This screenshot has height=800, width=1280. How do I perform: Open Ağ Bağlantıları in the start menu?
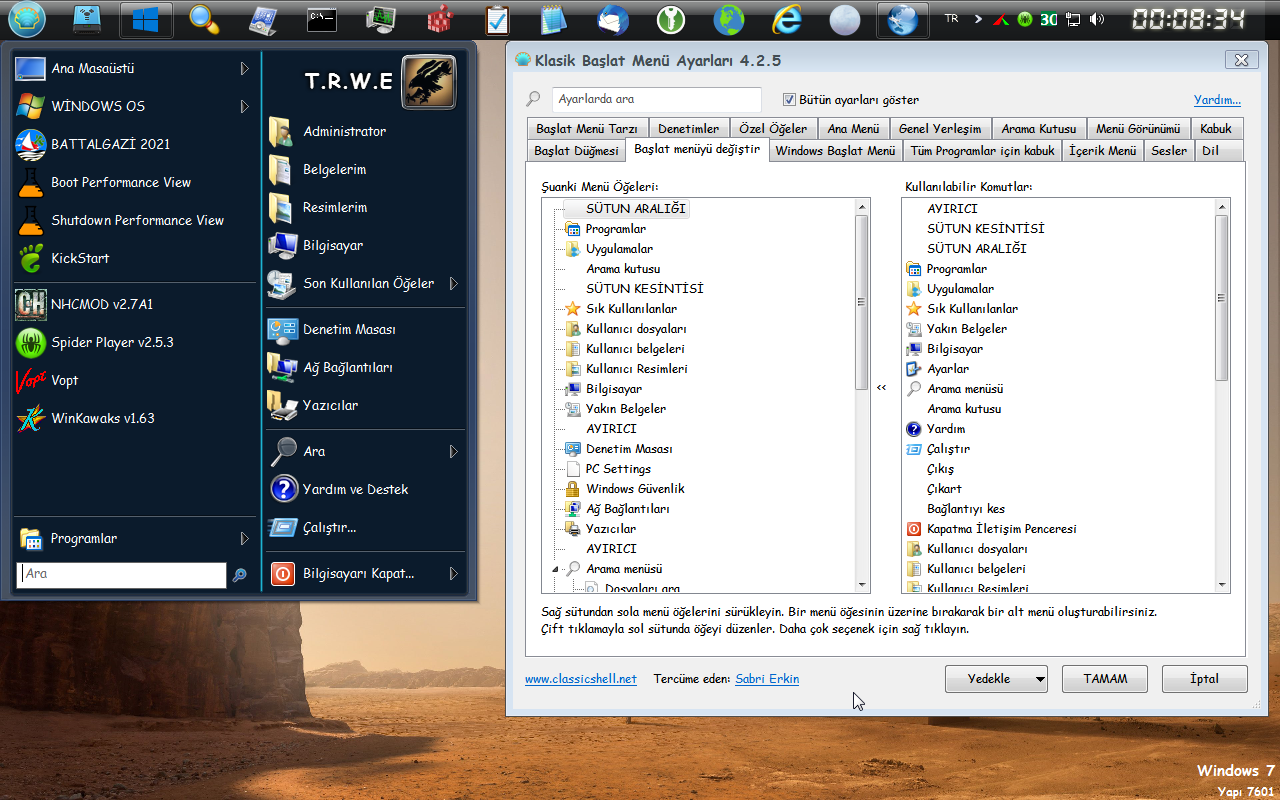pos(365,367)
